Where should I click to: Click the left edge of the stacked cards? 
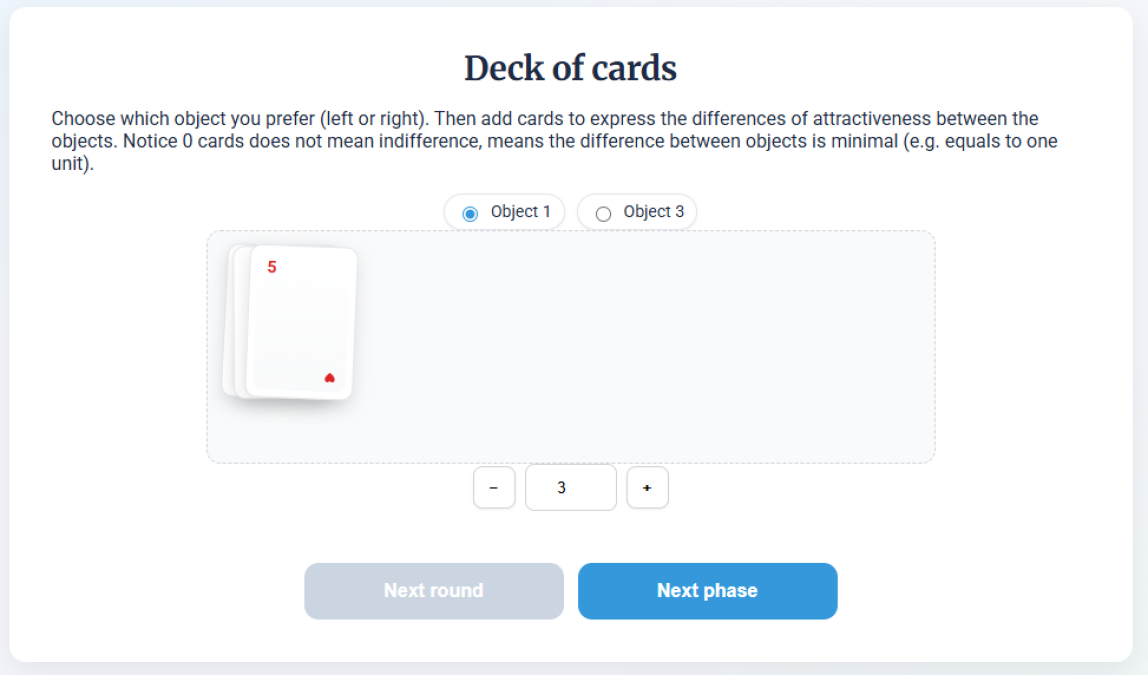tap(227, 320)
